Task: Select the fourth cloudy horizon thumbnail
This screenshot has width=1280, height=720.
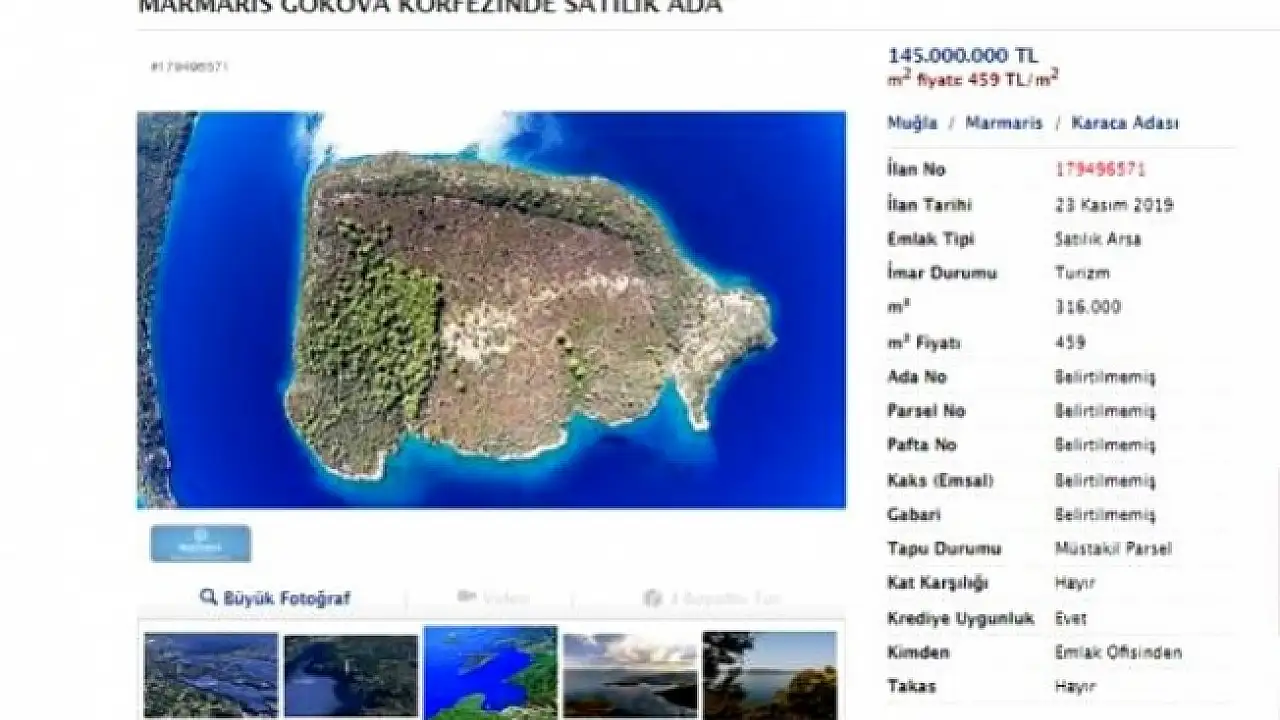Action: [630, 675]
